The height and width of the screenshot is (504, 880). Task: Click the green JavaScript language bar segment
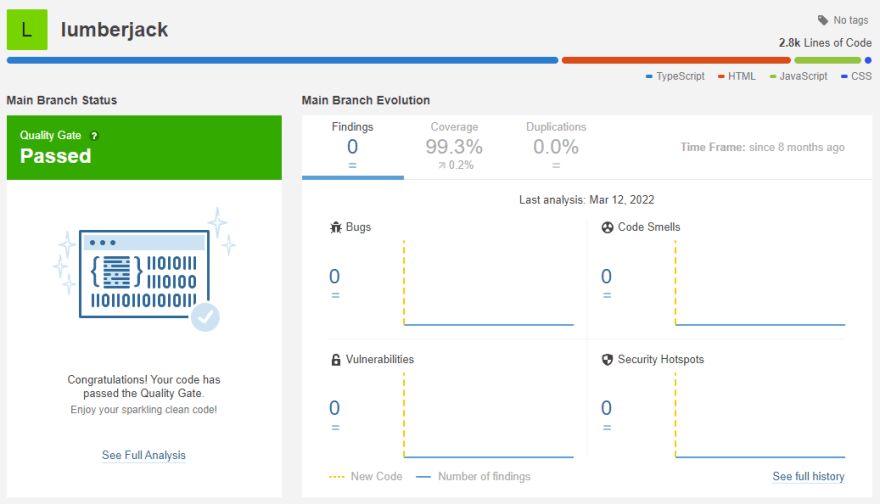(x=827, y=60)
